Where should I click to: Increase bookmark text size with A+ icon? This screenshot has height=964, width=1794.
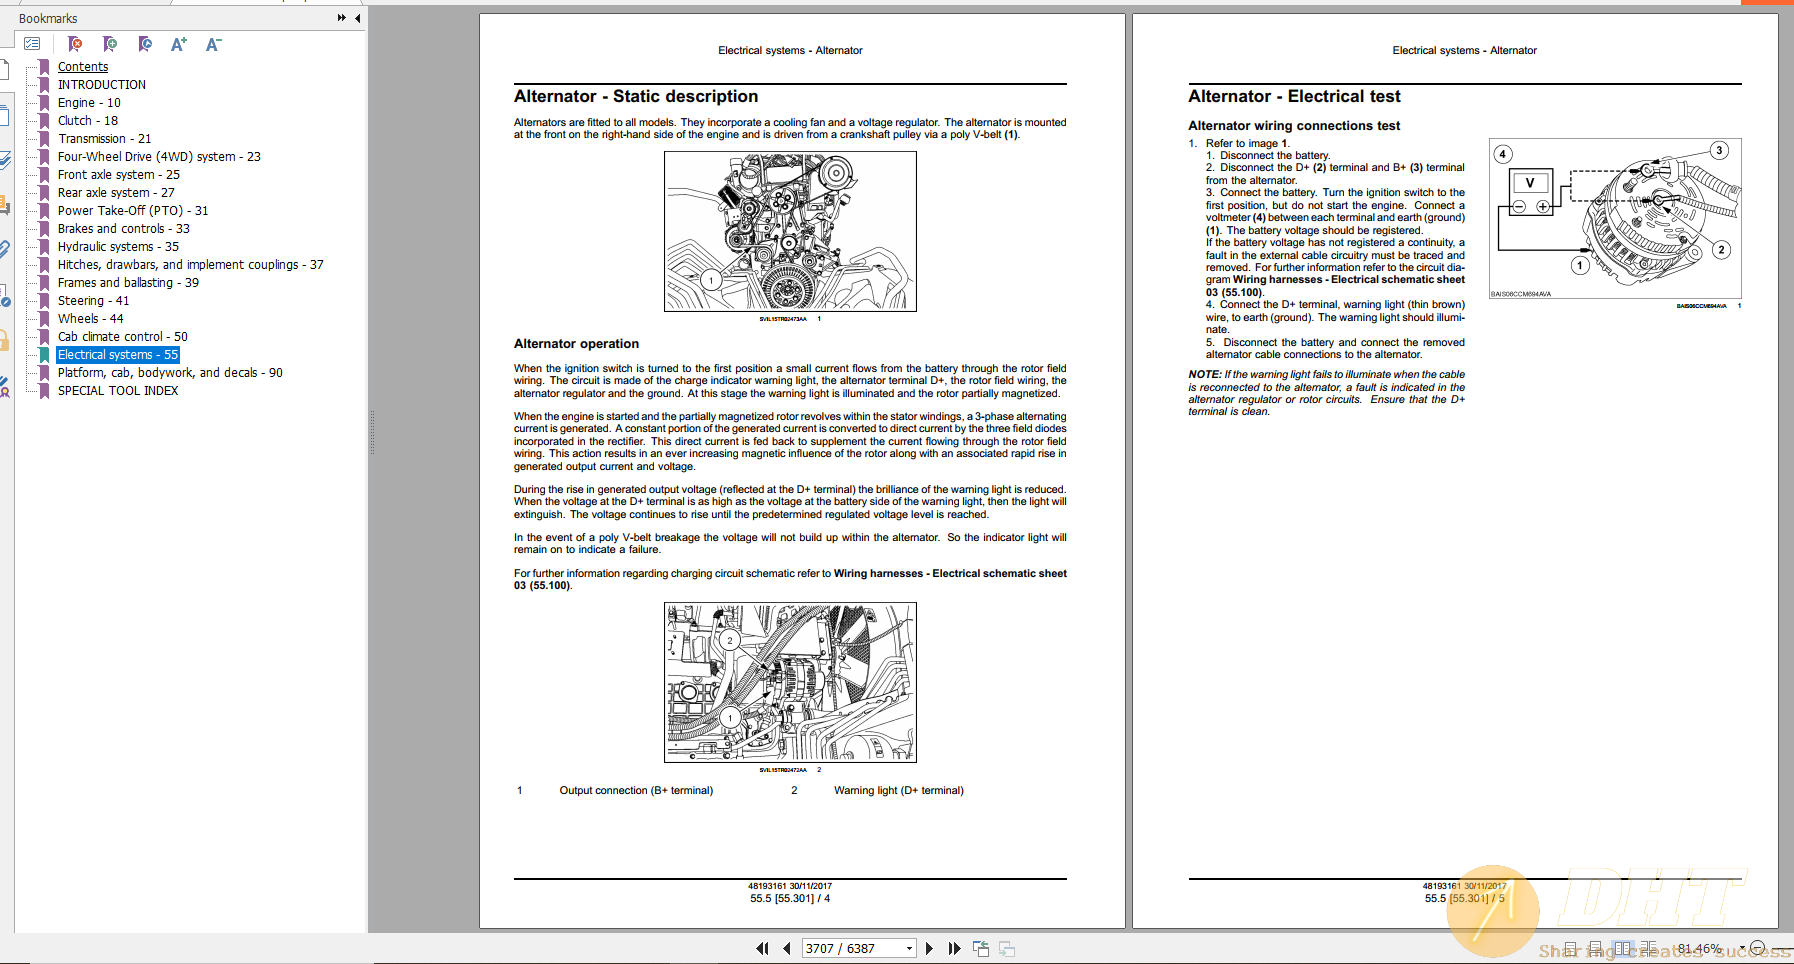[x=178, y=44]
